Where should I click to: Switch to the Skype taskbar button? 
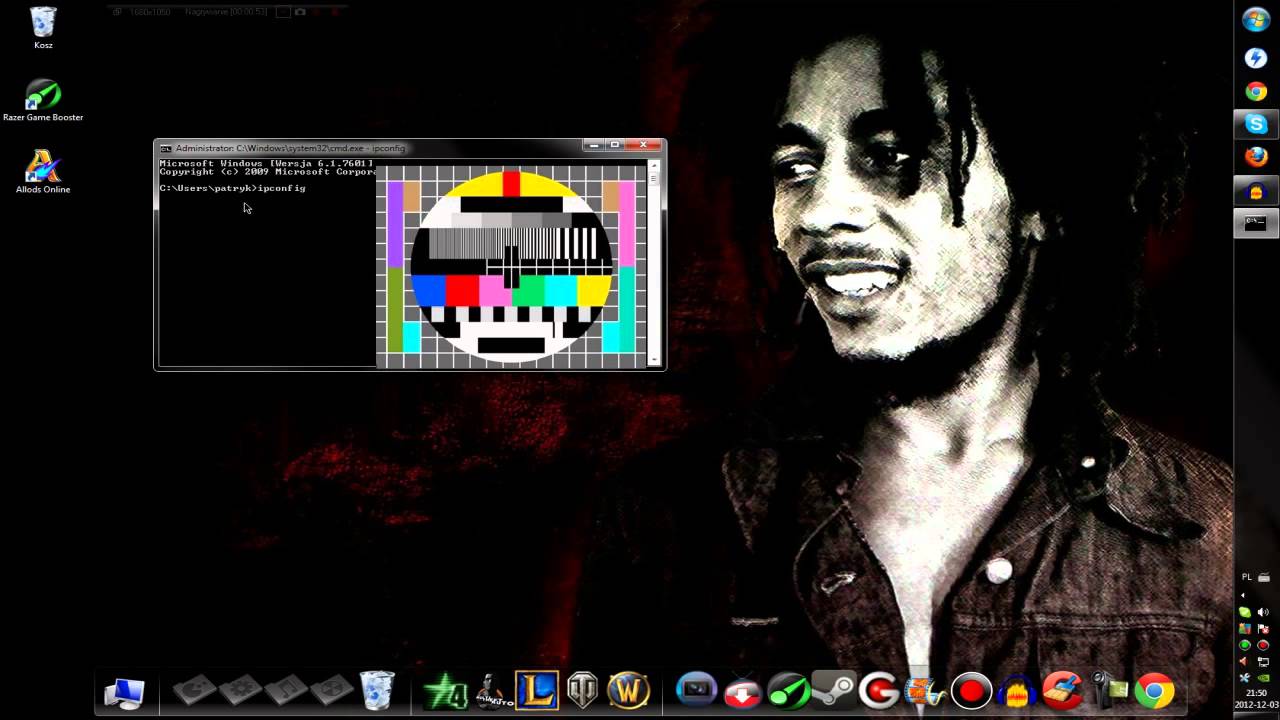(1256, 124)
